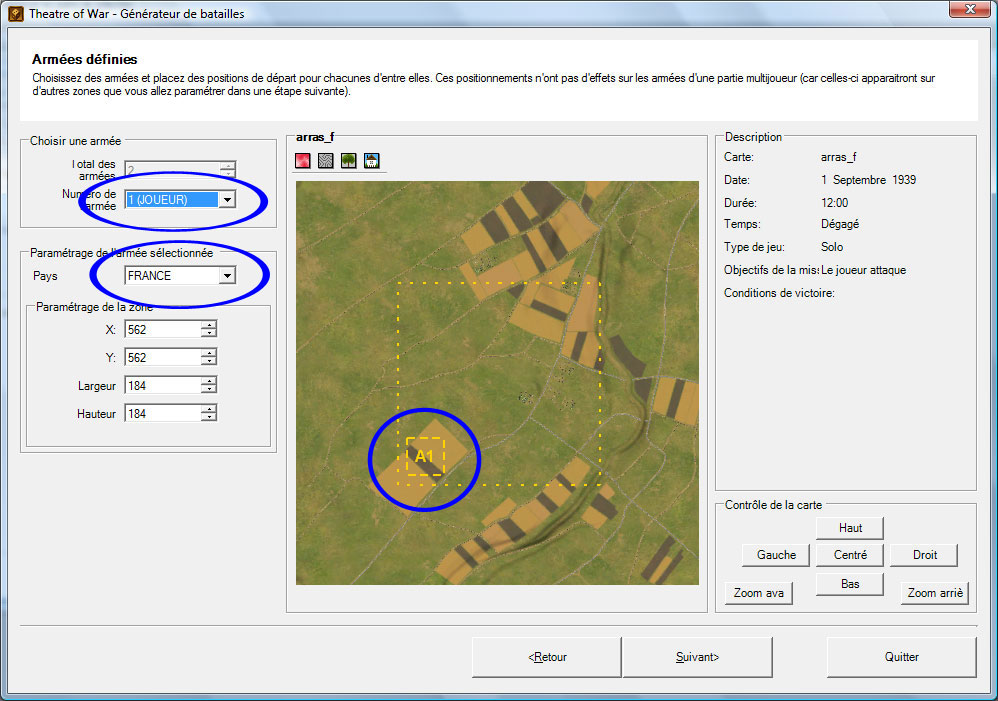This screenshot has width=998, height=701.
Task: Open the Numéro de armée dropdown
Action: (227, 199)
